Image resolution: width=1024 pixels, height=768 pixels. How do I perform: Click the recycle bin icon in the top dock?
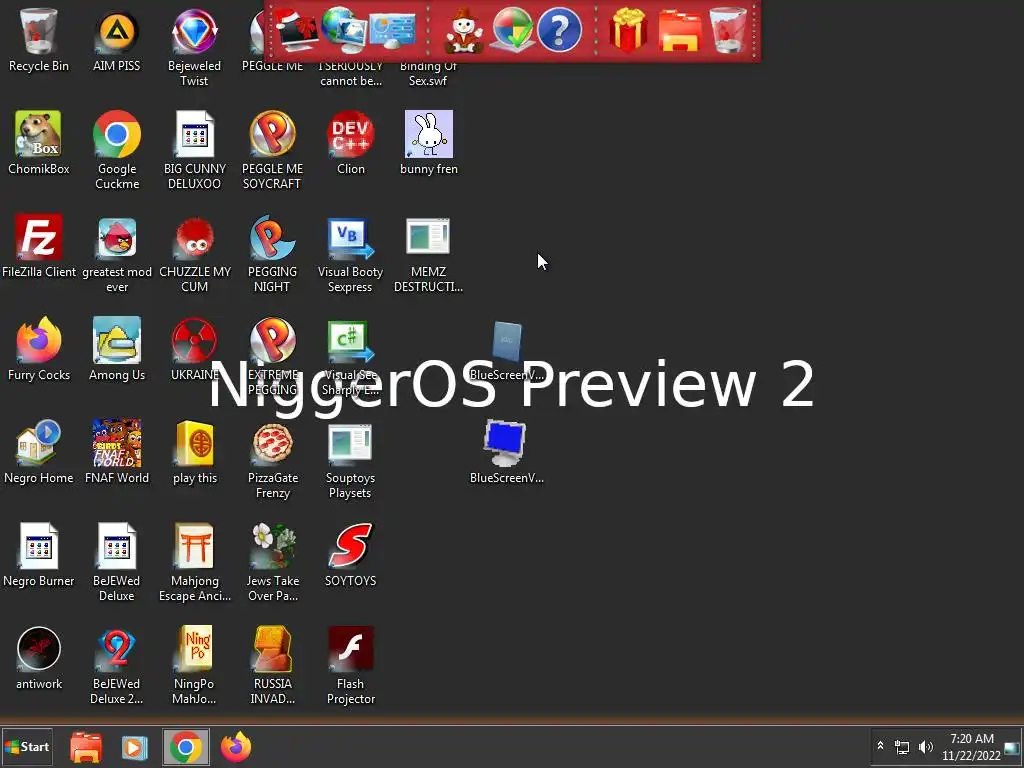pyautogui.click(x=728, y=30)
